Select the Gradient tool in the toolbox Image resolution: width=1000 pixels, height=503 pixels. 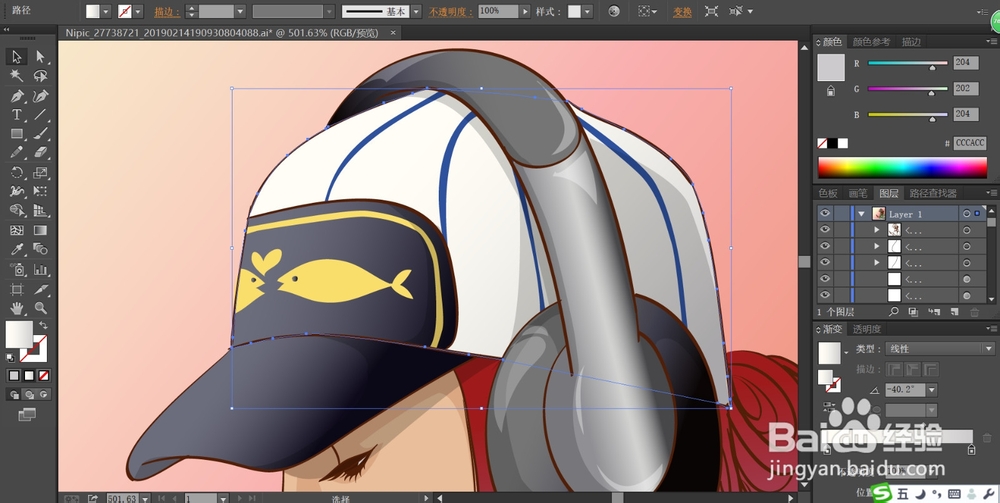click(40, 230)
